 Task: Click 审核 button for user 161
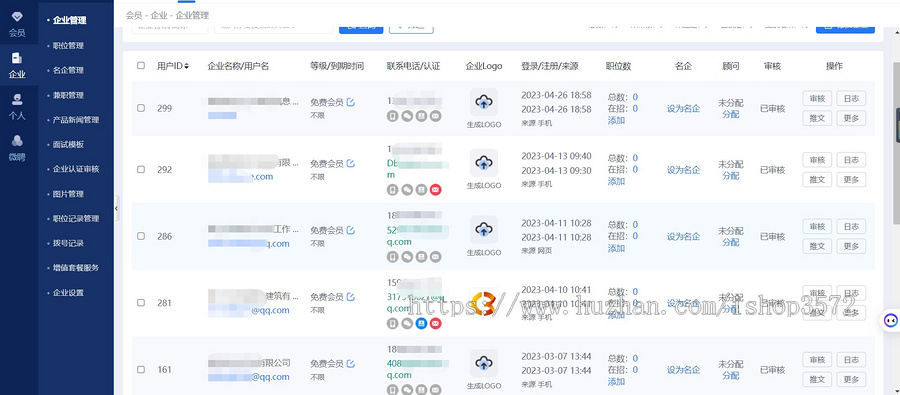click(x=817, y=359)
